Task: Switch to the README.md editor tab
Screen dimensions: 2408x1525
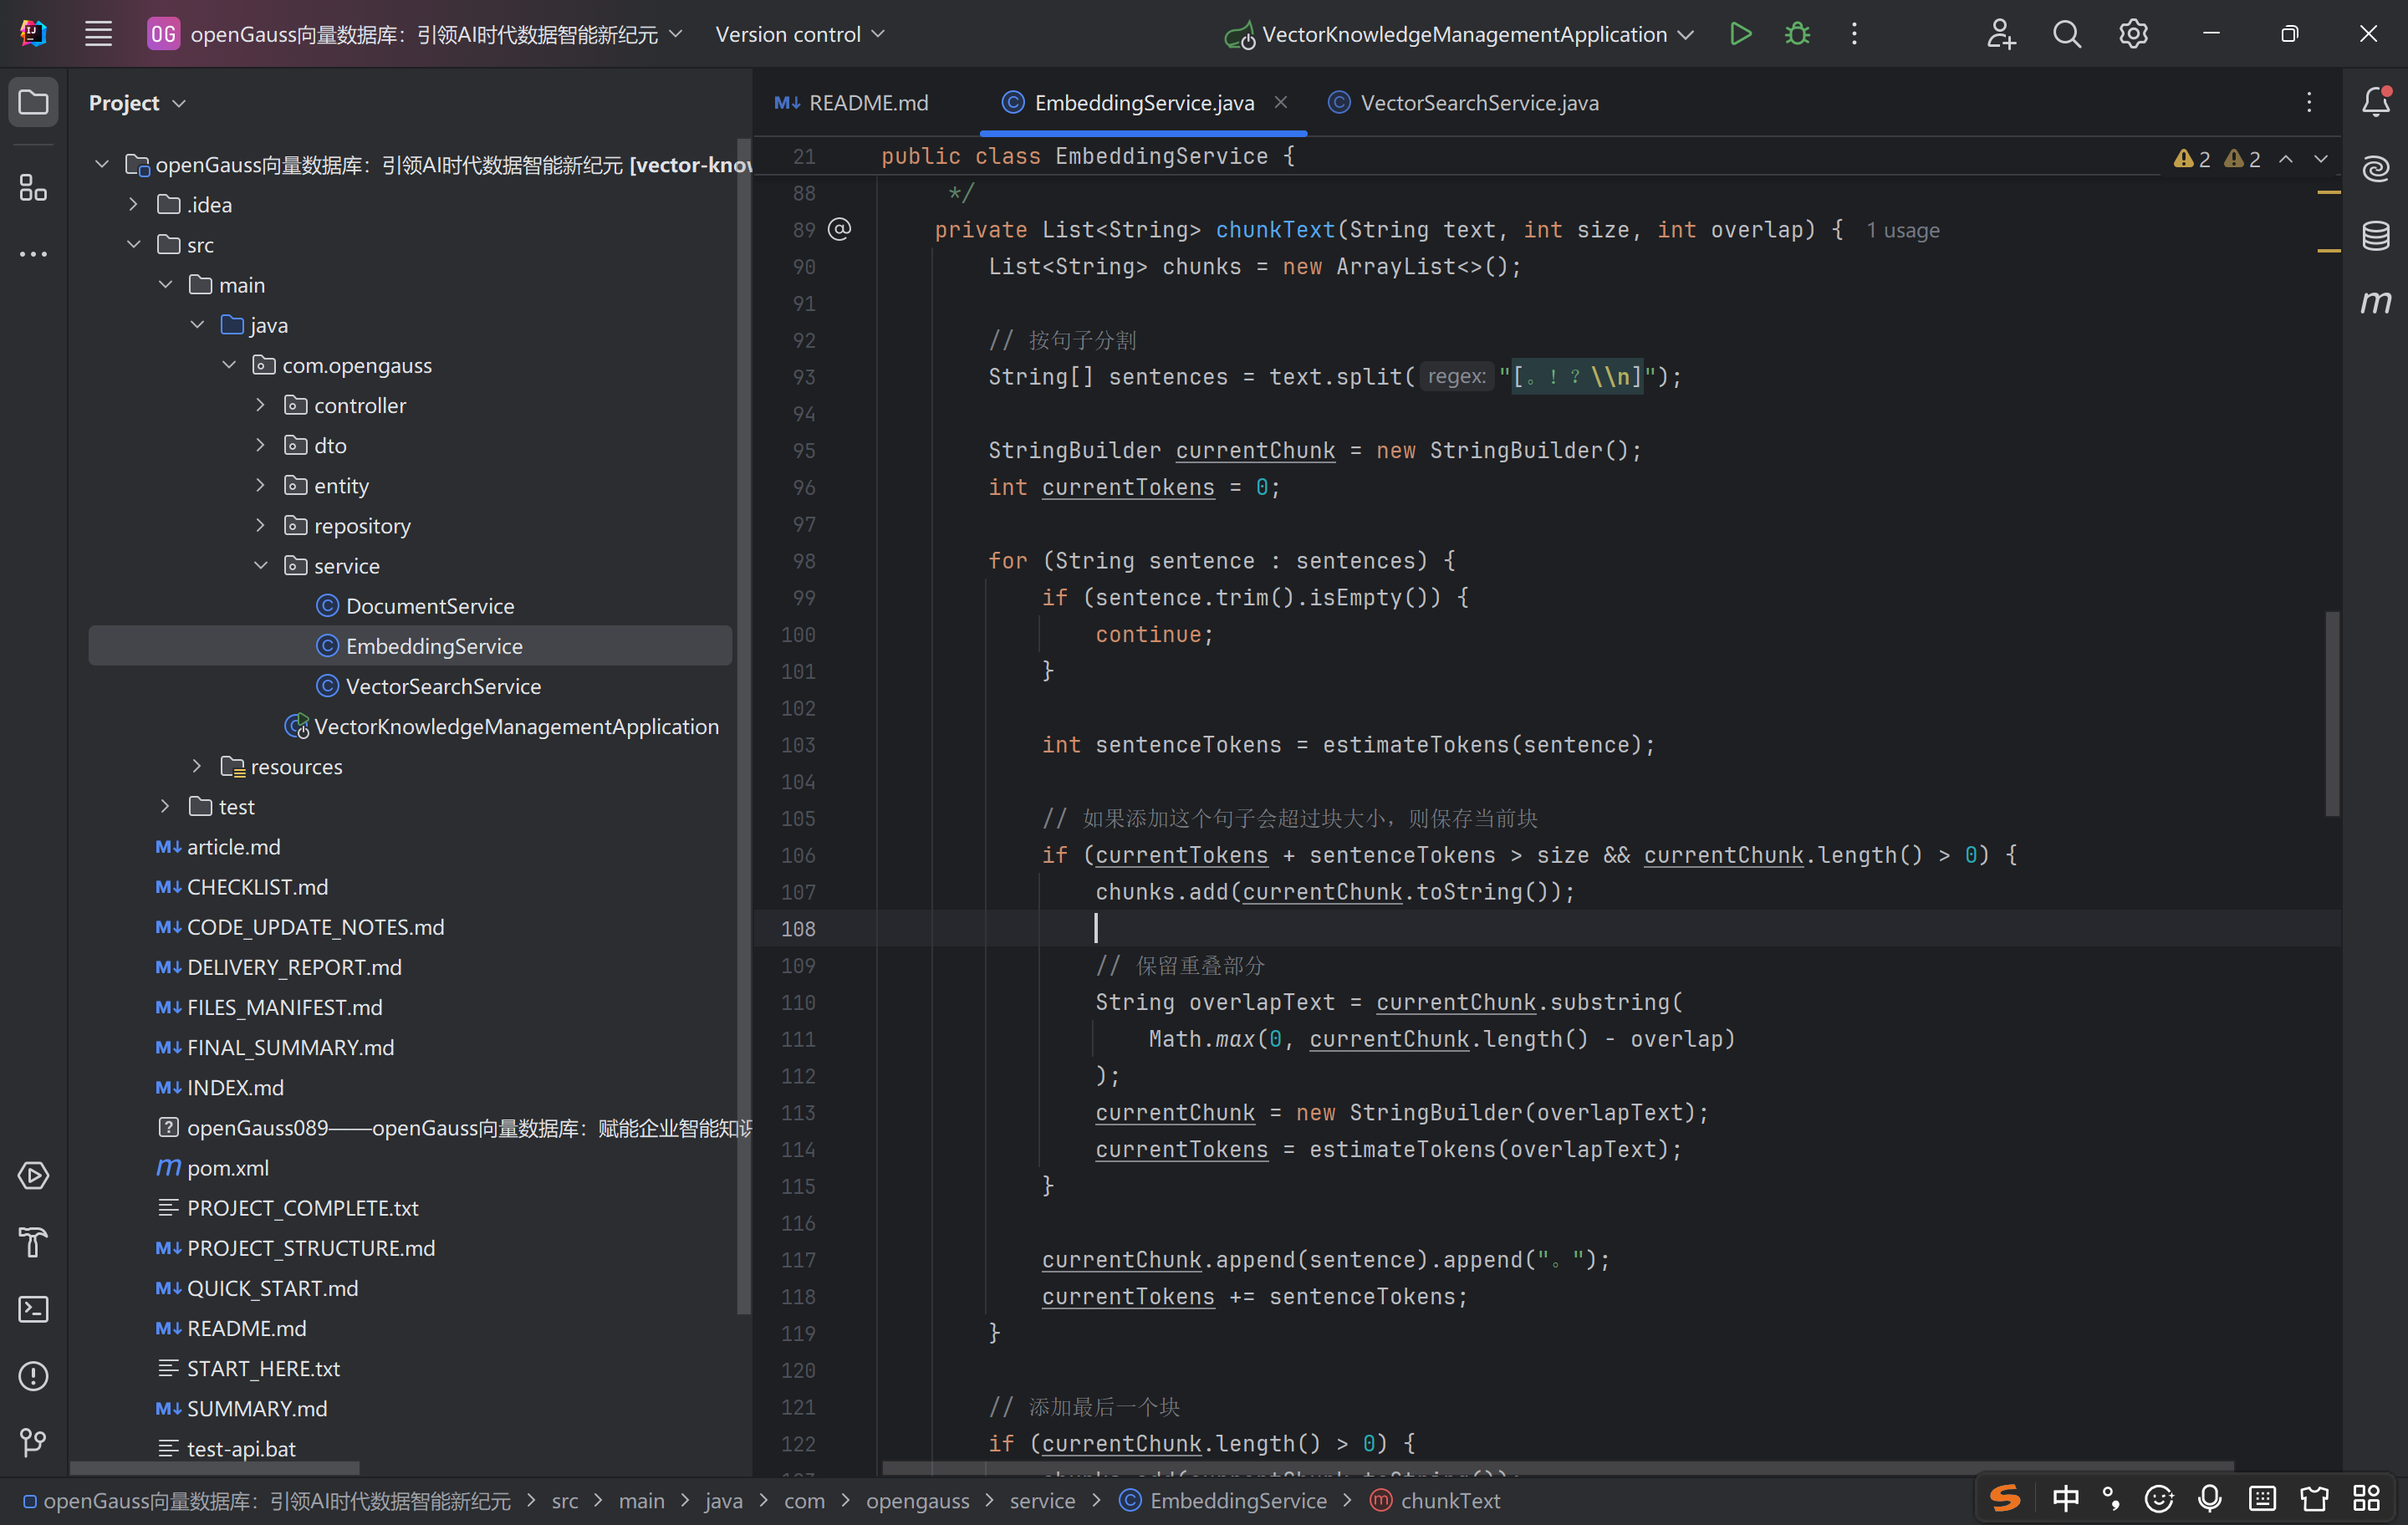Action: click(867, 103)
